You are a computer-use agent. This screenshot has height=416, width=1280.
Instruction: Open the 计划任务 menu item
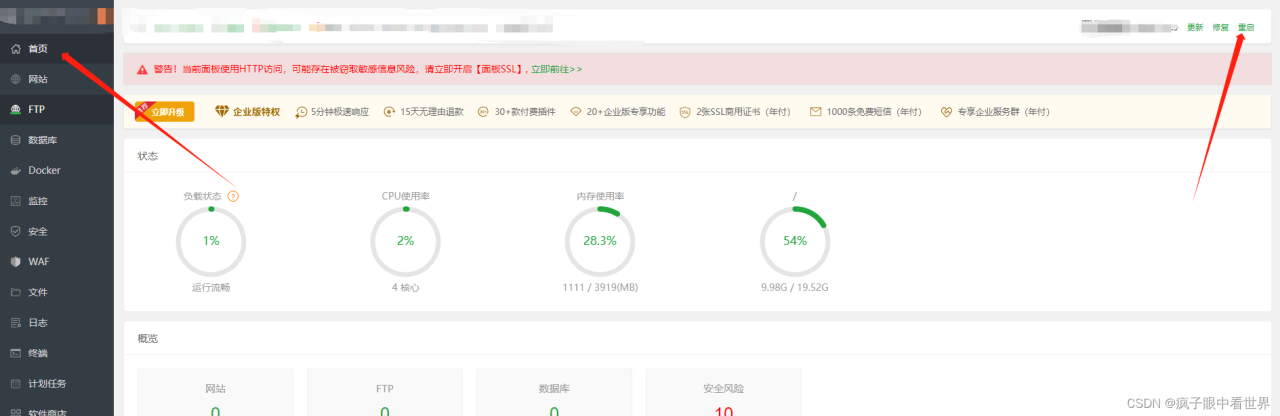(57, 384)
